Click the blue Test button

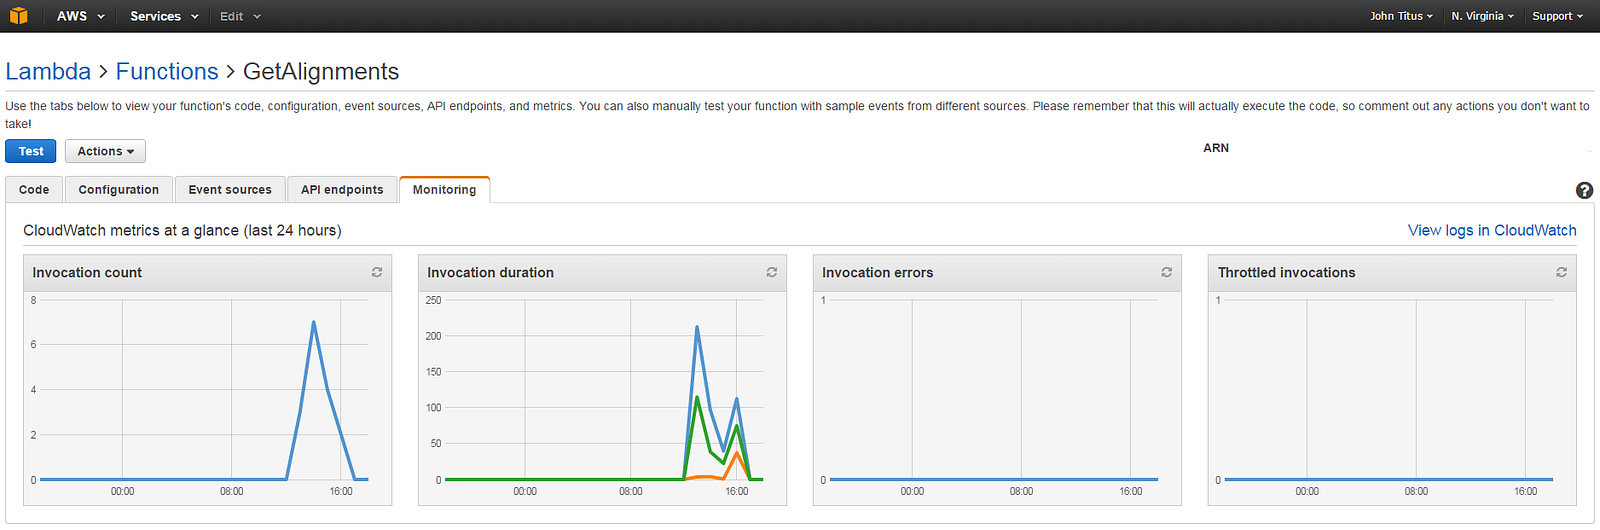(31, 151)
